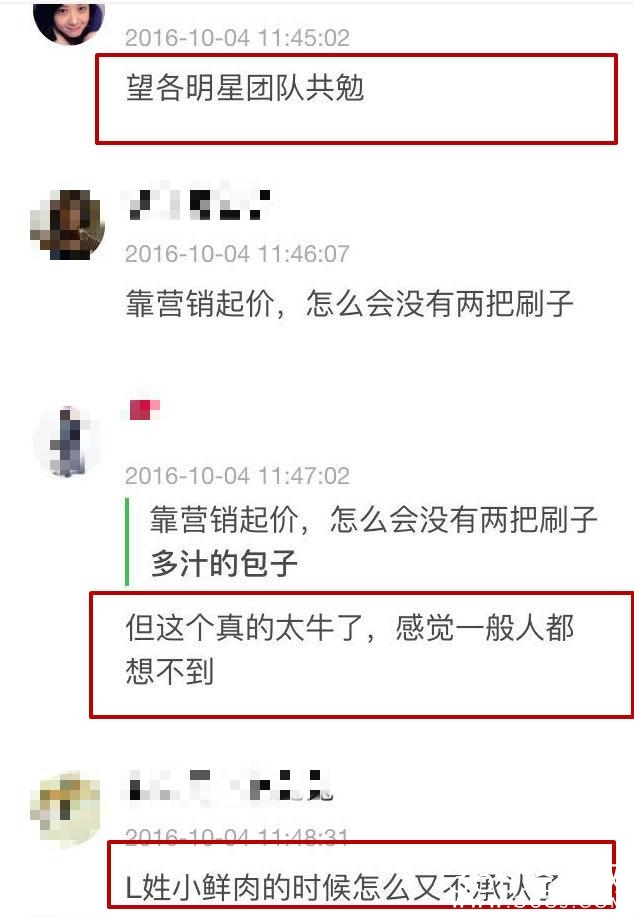The image size is (634, 917).
Task: Click the green vertical quote bar
Action: [127, 542]
